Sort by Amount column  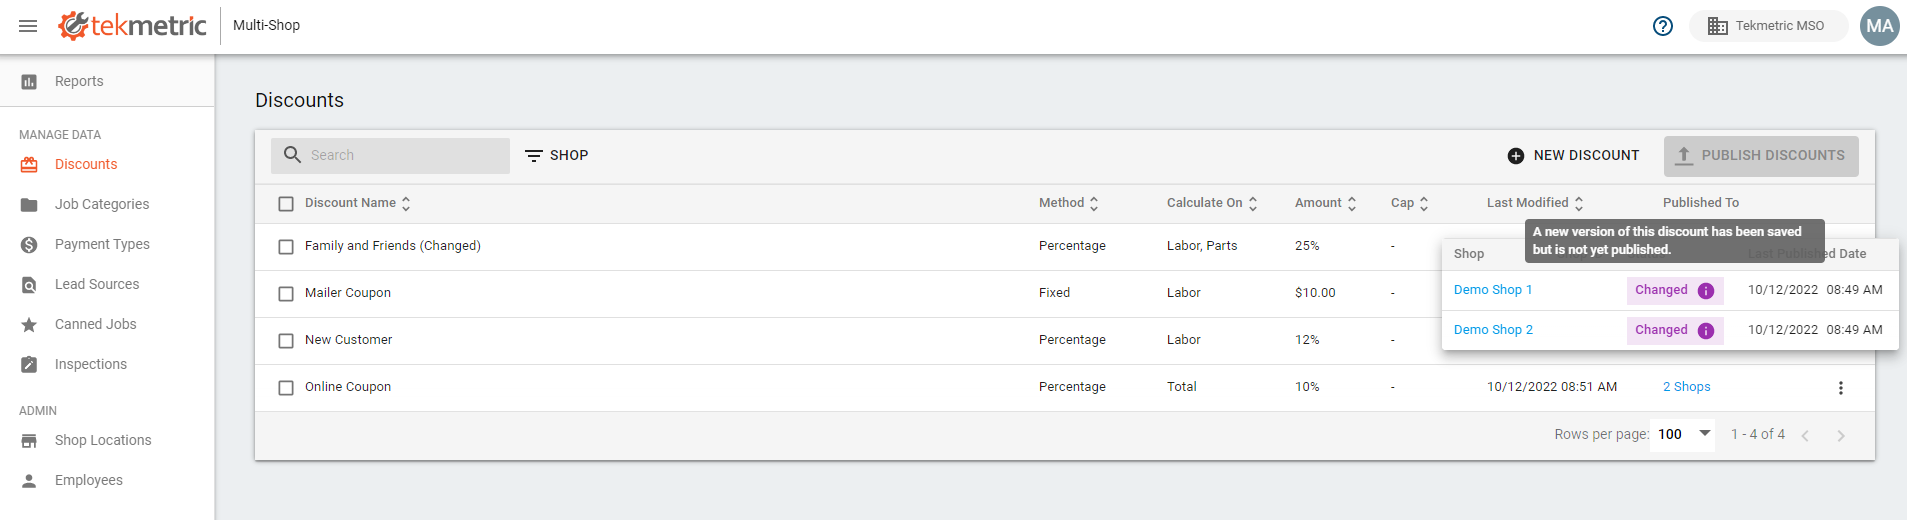click(1326, 203)
